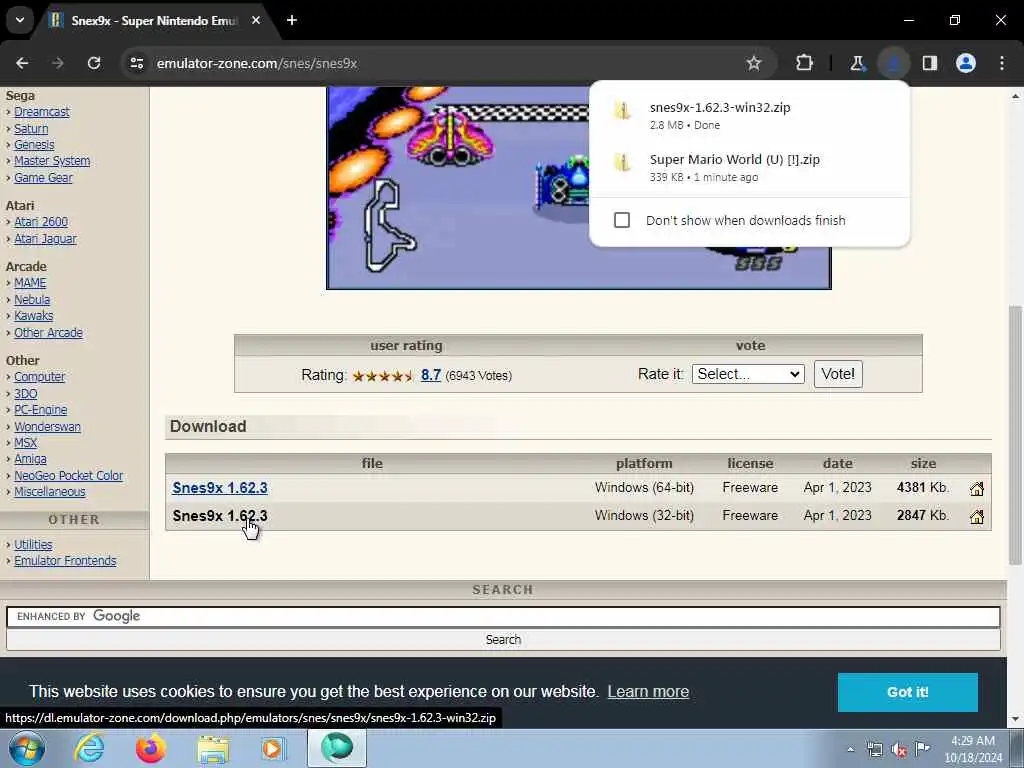This screenshot has width=1024, height=768.
Task: Download Snes9x 1.62.3 Windows 64-bit
Action: coord(220,488)
